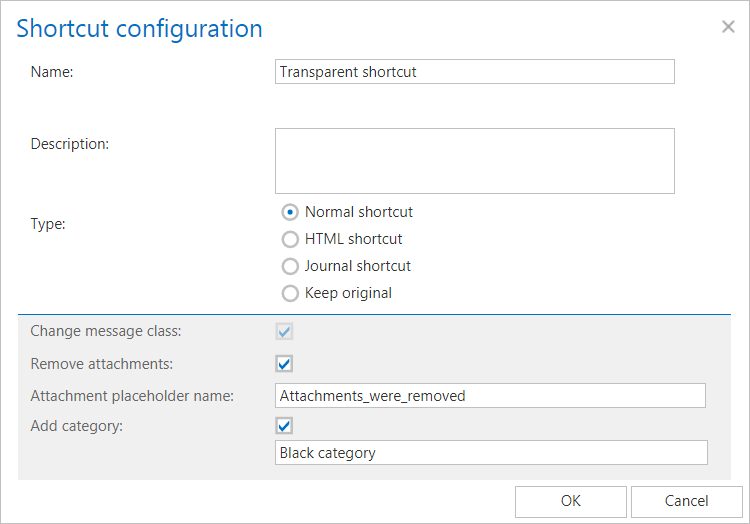Click the Black category text field
Viewport: 750px width, 524px height.
point(490,453)
